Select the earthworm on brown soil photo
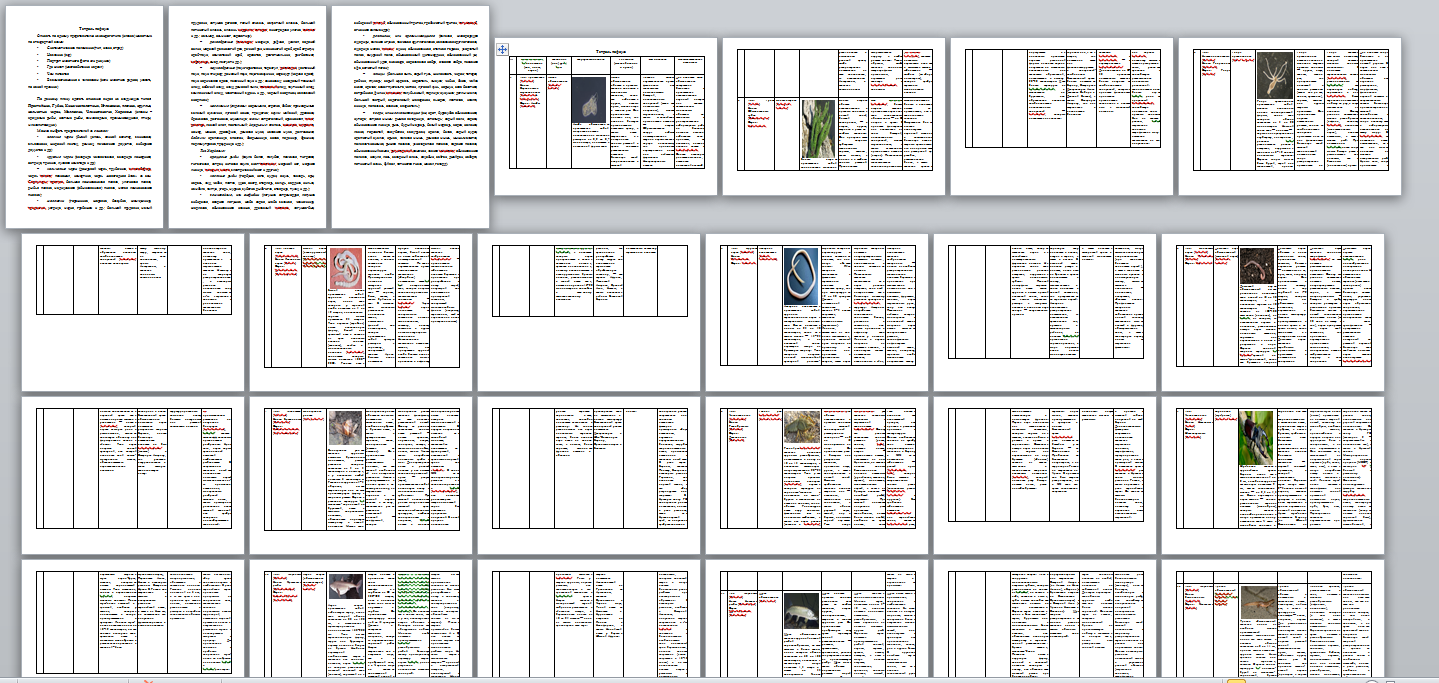This screenshot has height=683, width=1439. point(1256,264)
